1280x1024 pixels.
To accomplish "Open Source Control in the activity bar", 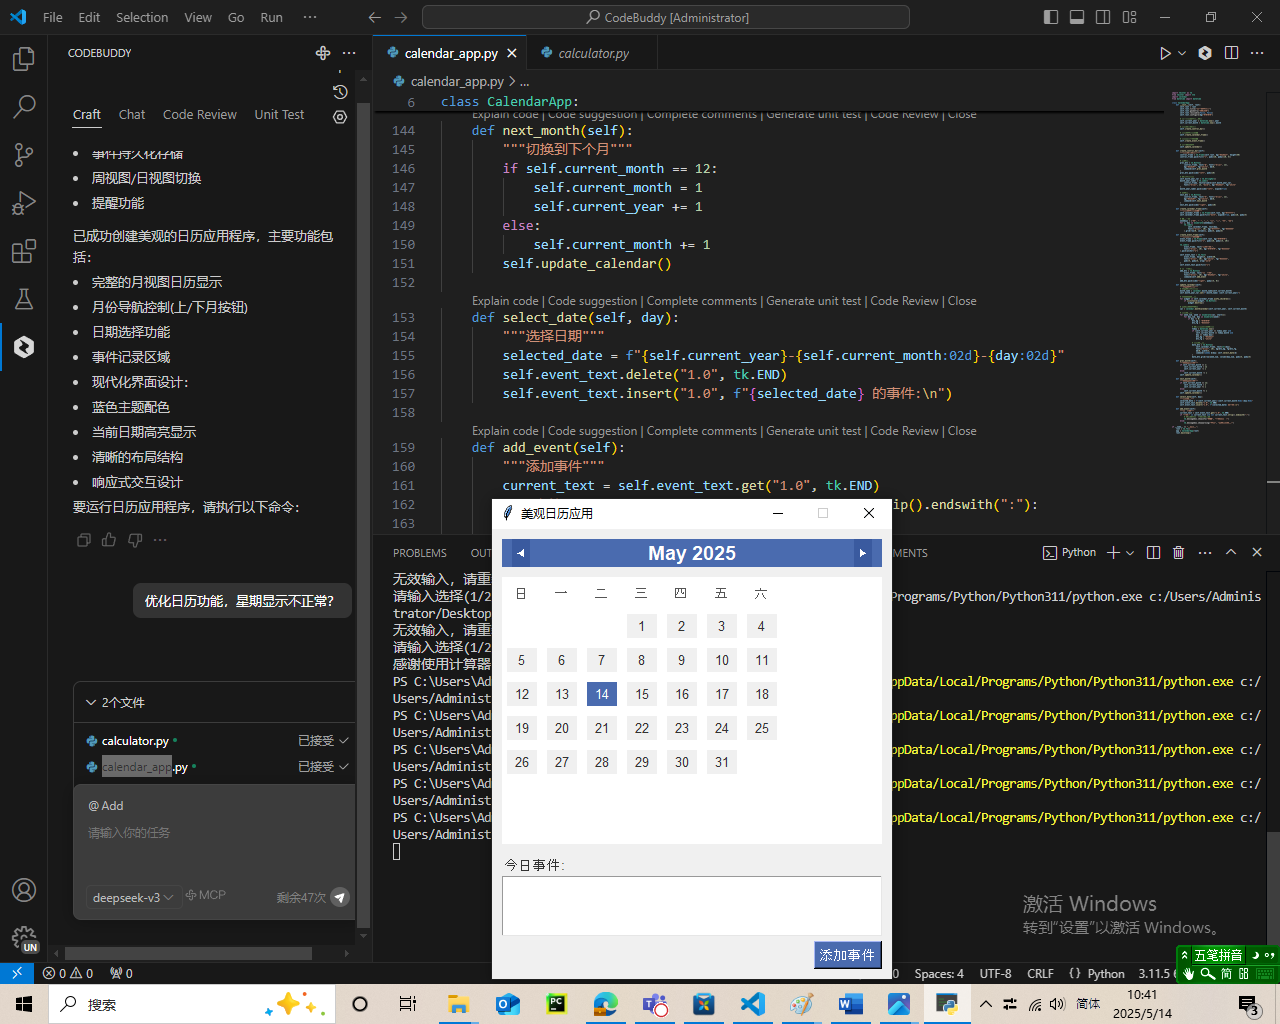I will [25, 155].
